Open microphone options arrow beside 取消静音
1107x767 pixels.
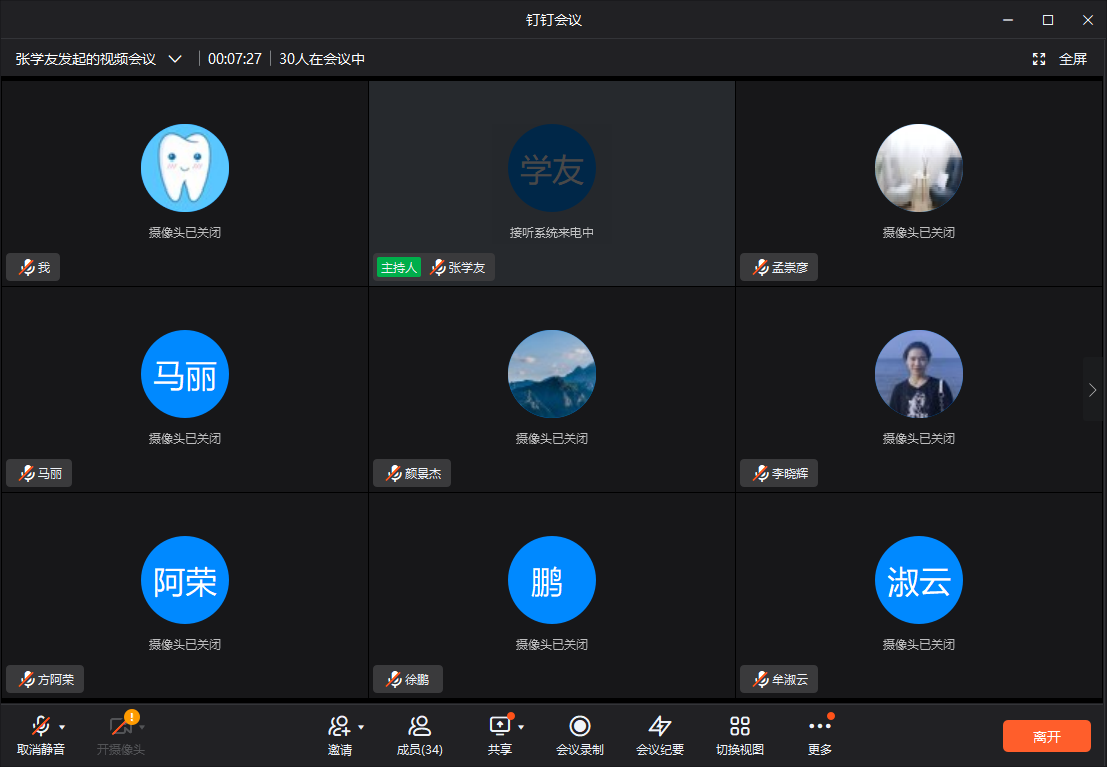(x=62, y=727)
